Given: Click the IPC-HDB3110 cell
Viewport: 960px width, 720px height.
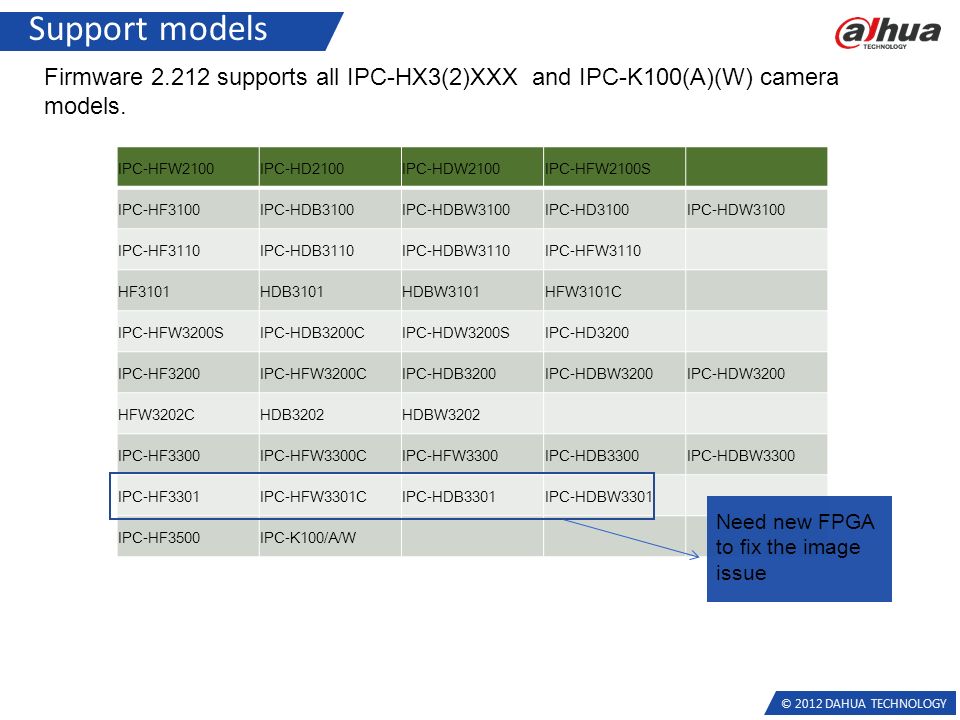Looking at the screenshot, I should click(x=330, y=250).
